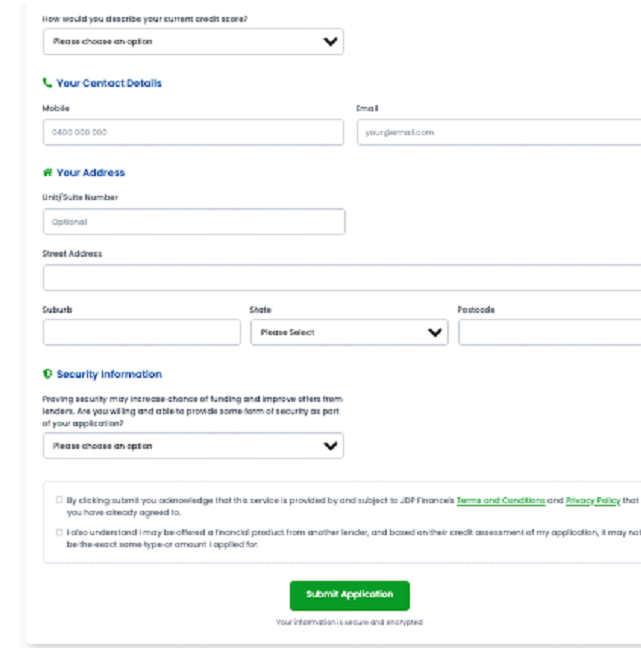The height and width of the screenshot is (648, 641).
Task: Open the Privacy Policy link
Action: pos(593,499)
